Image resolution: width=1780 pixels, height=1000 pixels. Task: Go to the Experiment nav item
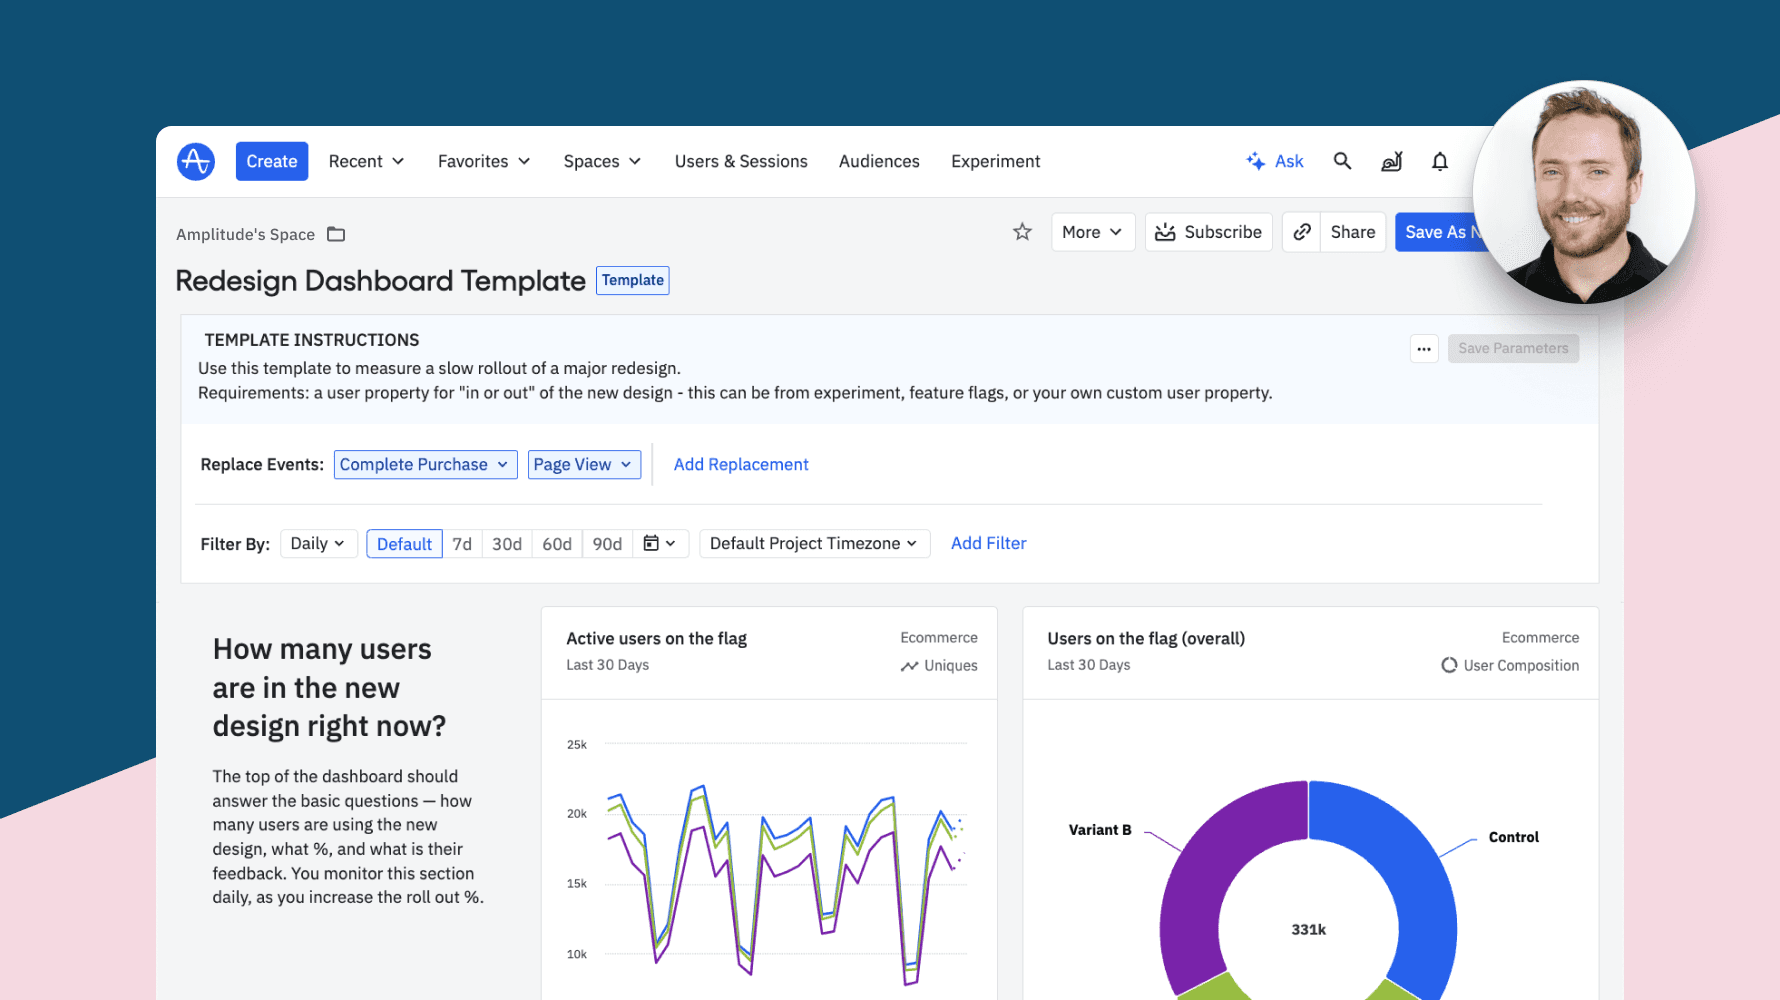coord(995,161)
